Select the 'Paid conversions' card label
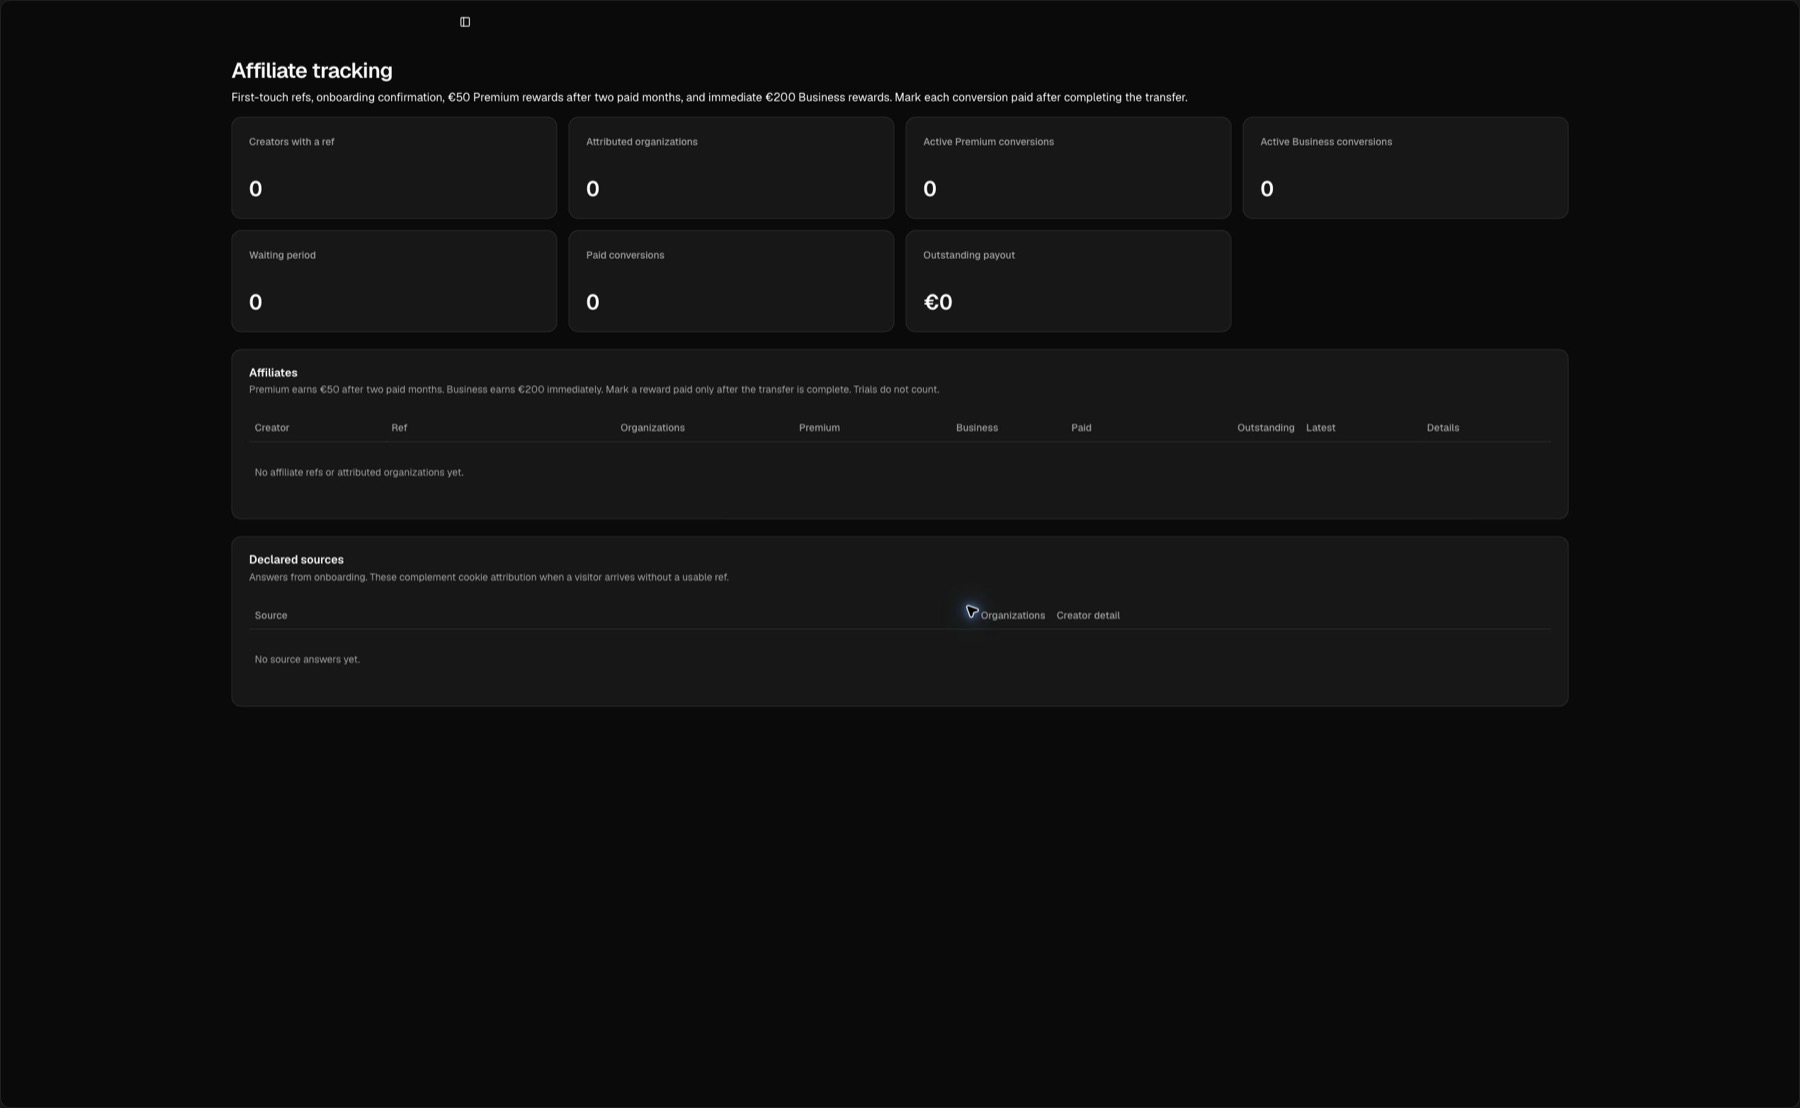Viewport: 1800px width, 1108px height. (625, 255)
